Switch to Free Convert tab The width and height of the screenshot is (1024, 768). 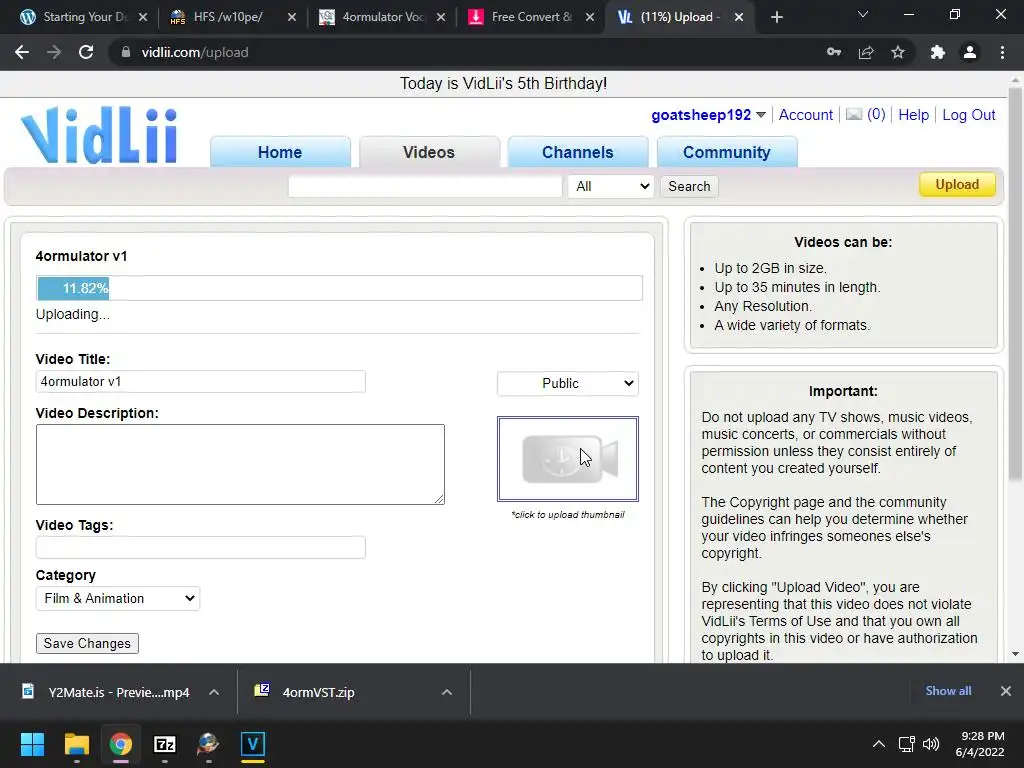[x=531, y=17]
